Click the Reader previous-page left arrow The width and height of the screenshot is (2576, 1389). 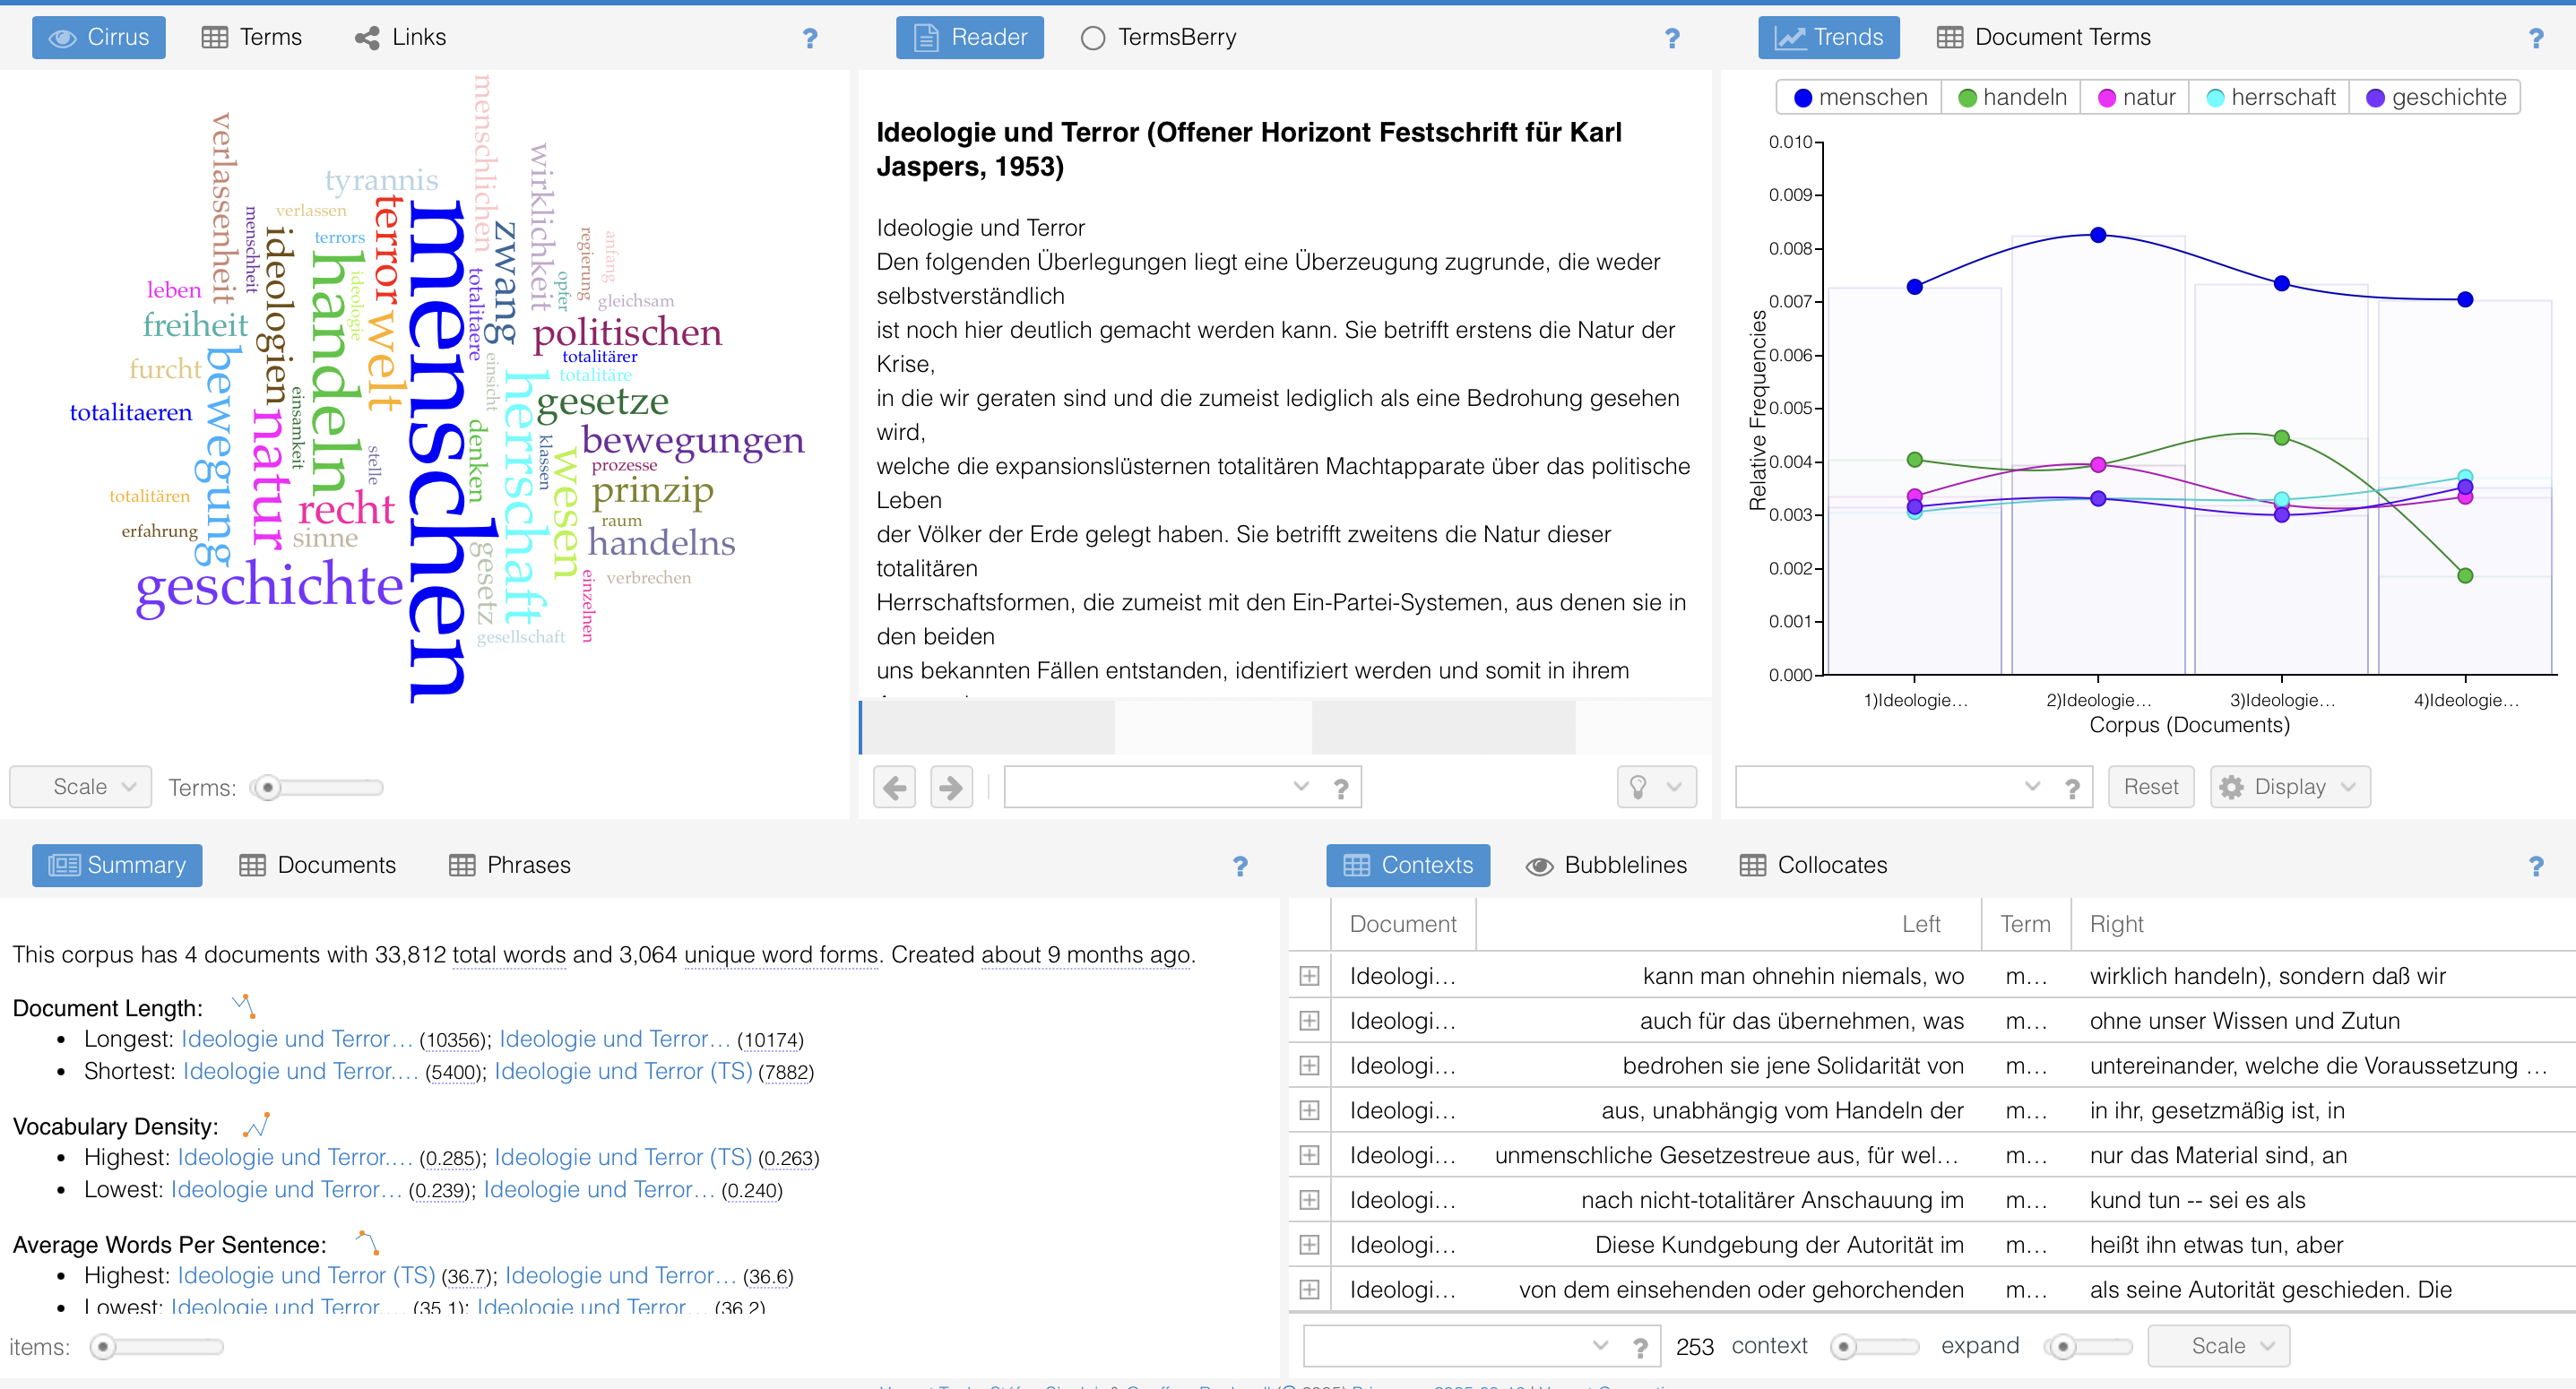pos(894,787)
